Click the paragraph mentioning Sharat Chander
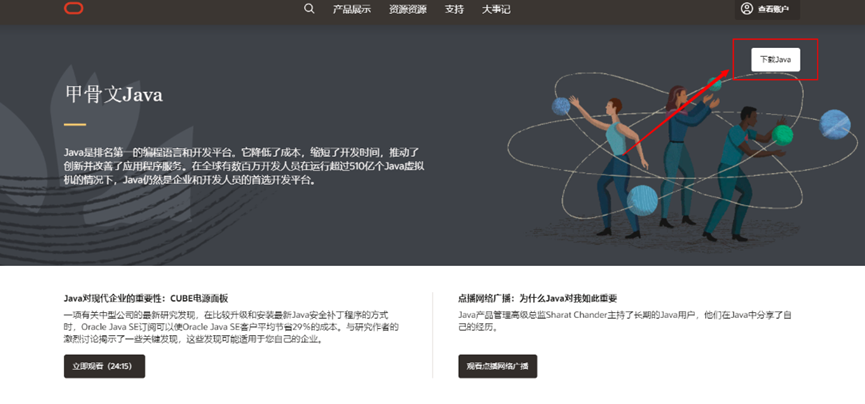This screenshot has width=865, height=404. [x=625, y=321]
